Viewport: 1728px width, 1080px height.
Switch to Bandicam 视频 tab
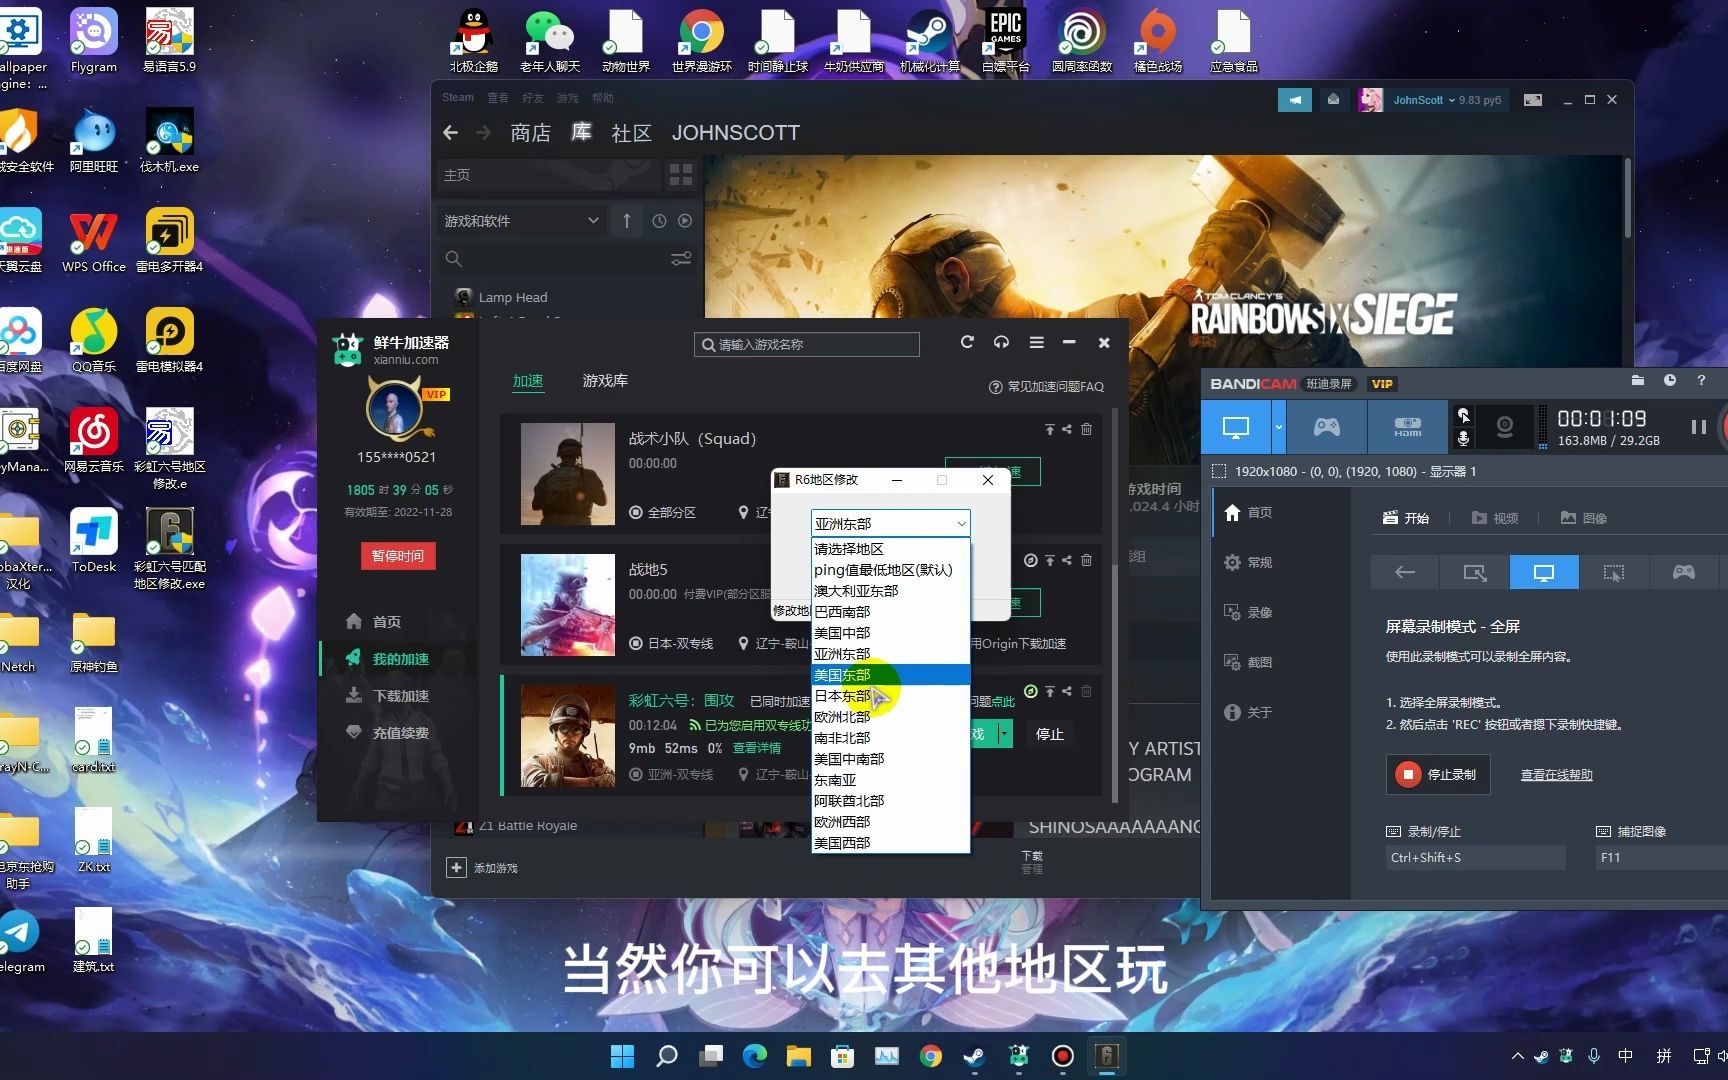tap(1495, 518)
